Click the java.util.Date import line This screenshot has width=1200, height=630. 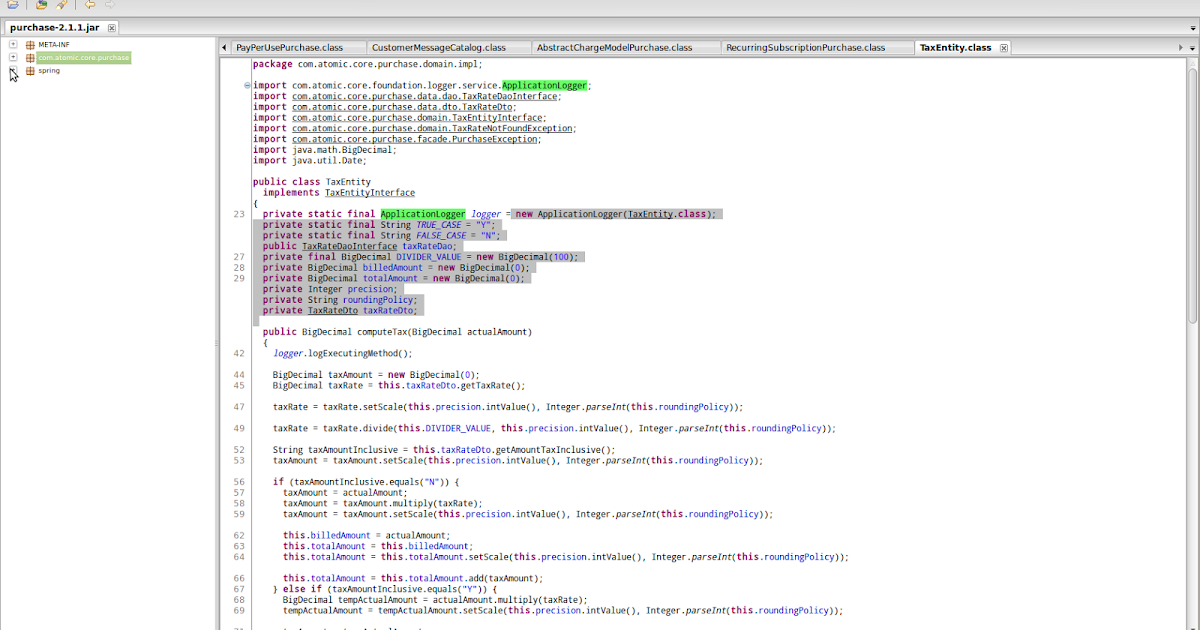pyautogui.click(x=309, y=161)
